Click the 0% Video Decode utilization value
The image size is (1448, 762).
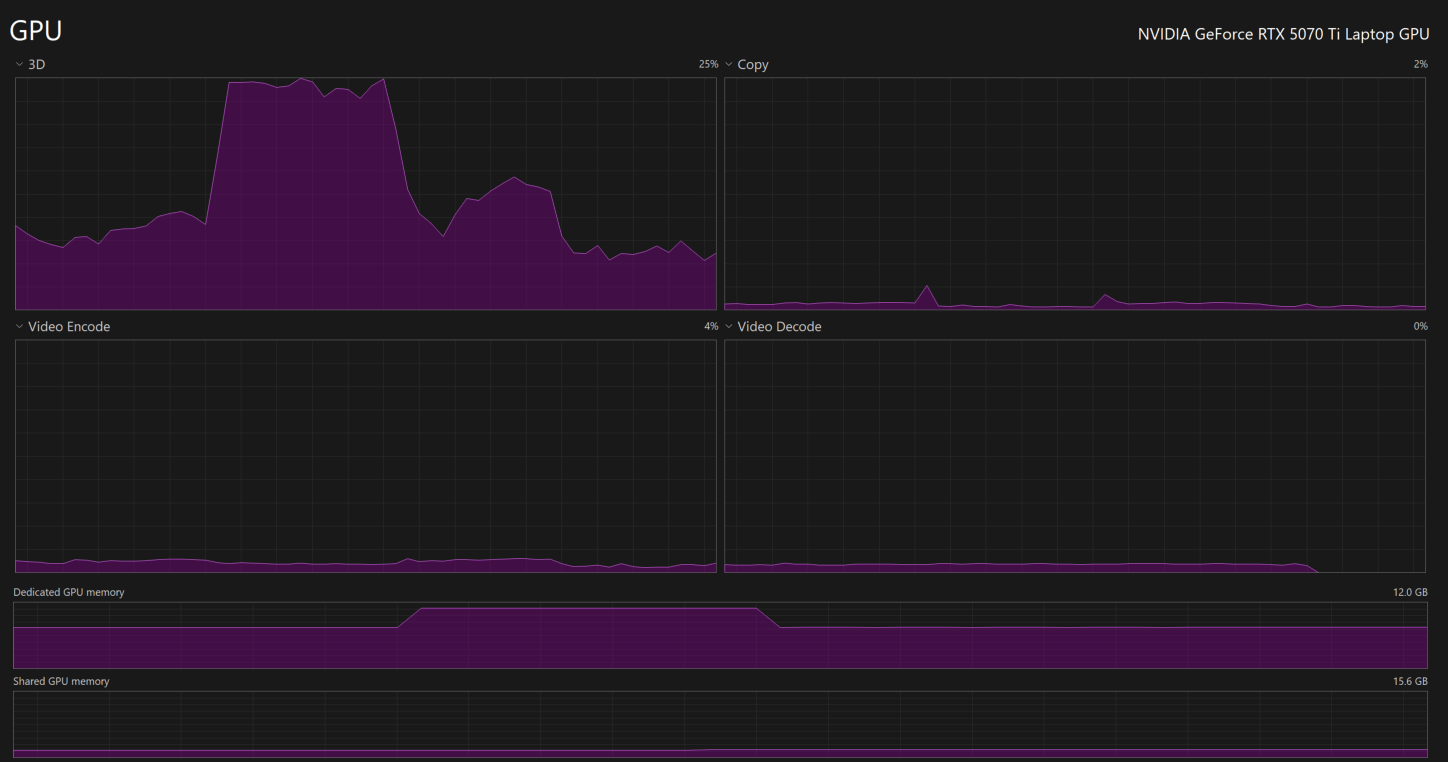[1420, 327]
